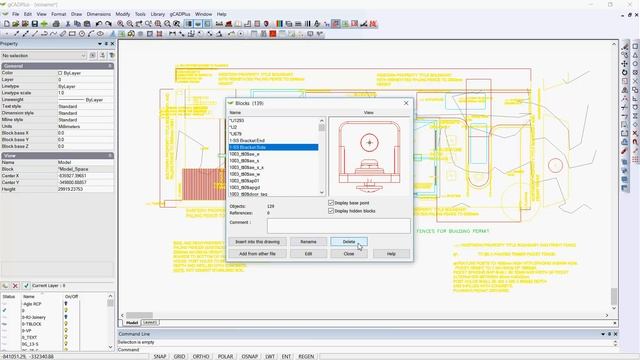Collapse the General section in Property panel
The image size is (640, 360).
[110, 66]
